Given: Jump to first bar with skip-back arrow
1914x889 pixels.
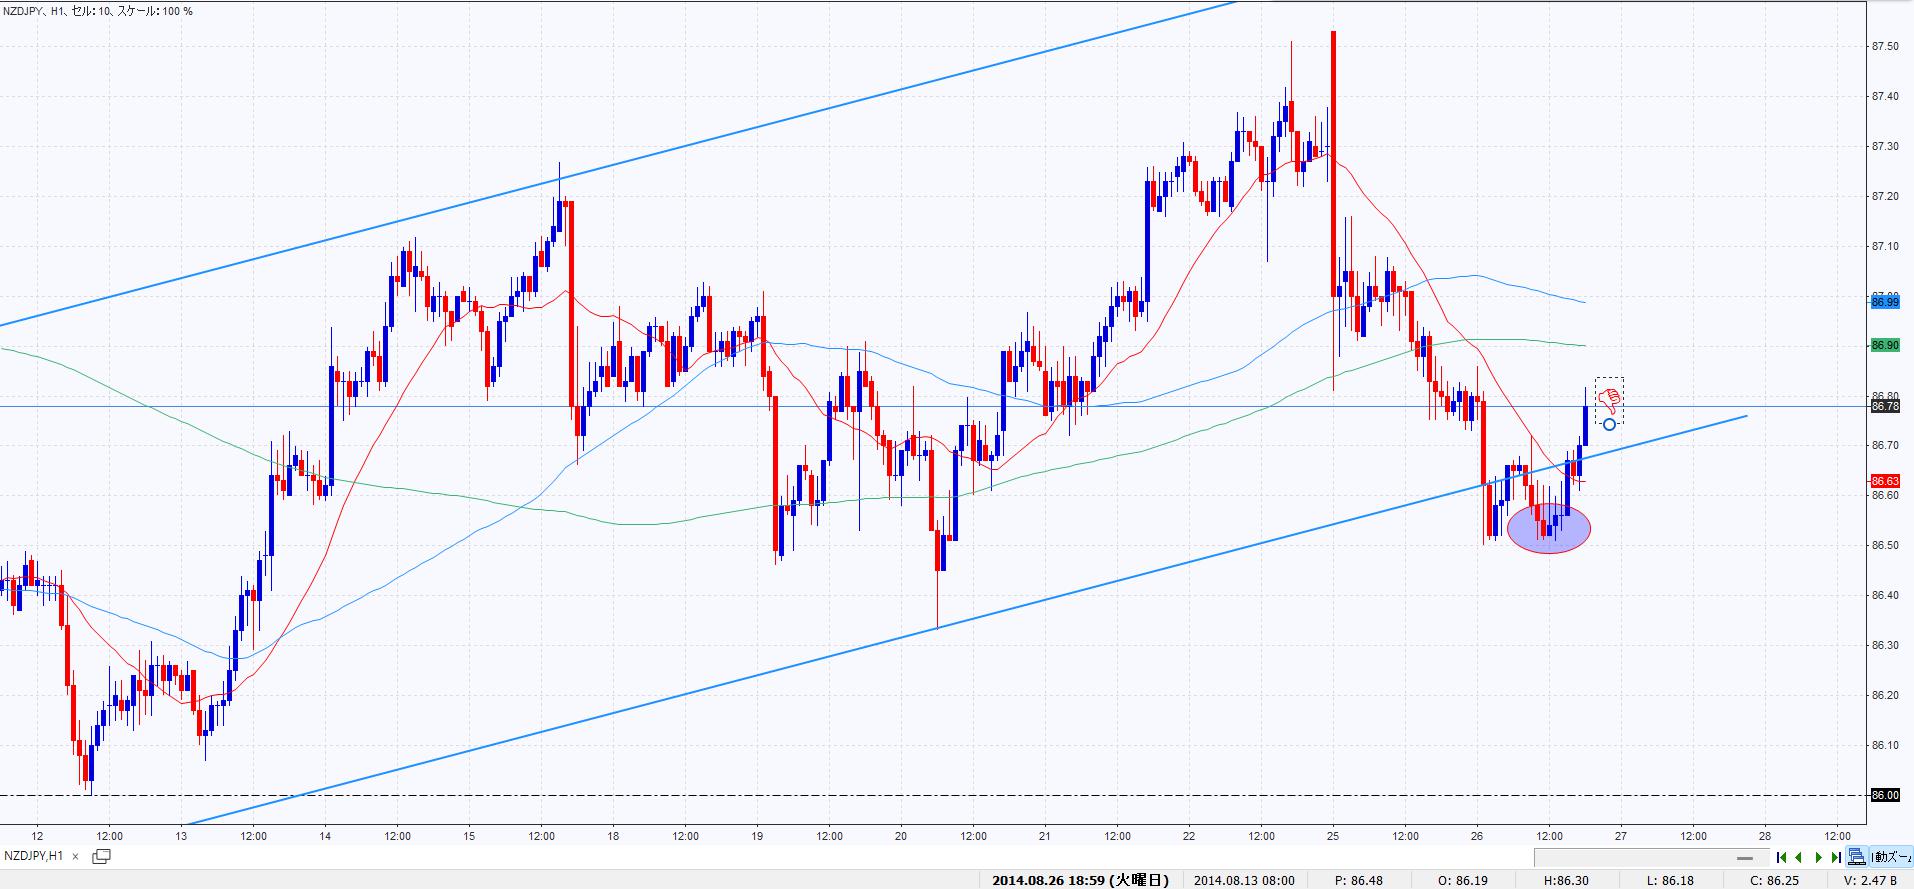Looking at the screenshot, I should point(1781,857).
